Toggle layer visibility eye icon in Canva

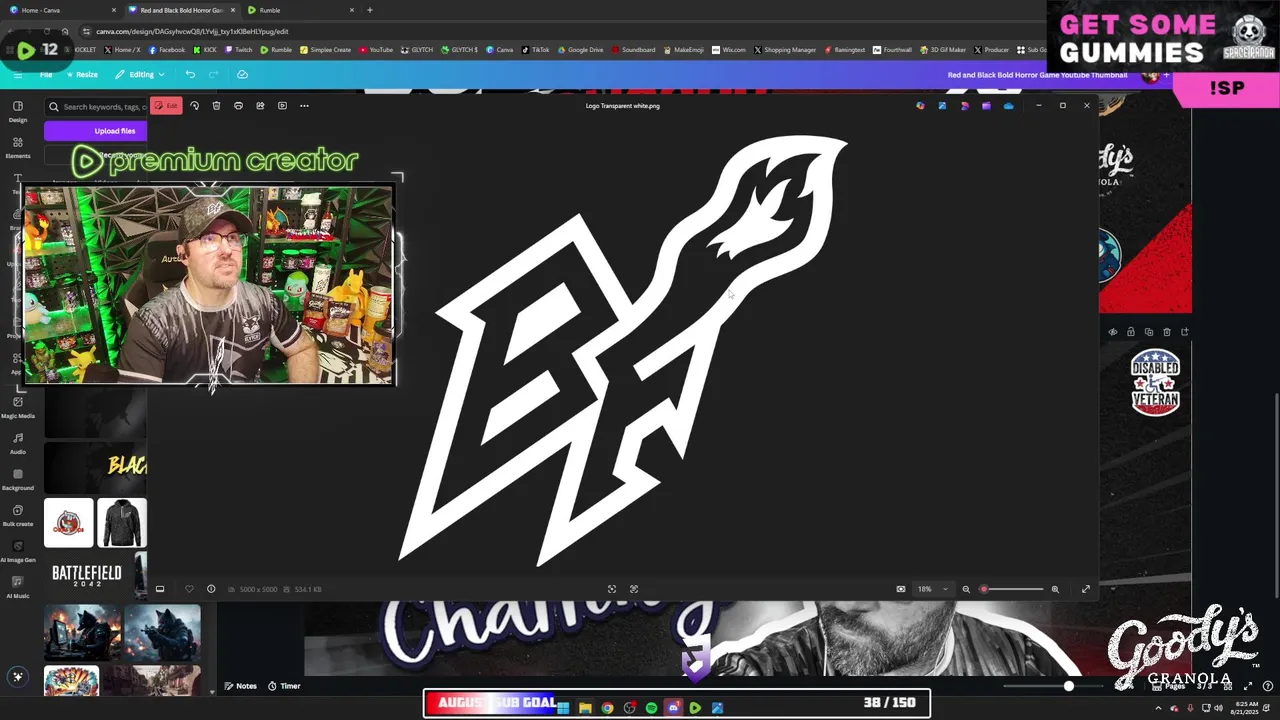pos(1113,332)
